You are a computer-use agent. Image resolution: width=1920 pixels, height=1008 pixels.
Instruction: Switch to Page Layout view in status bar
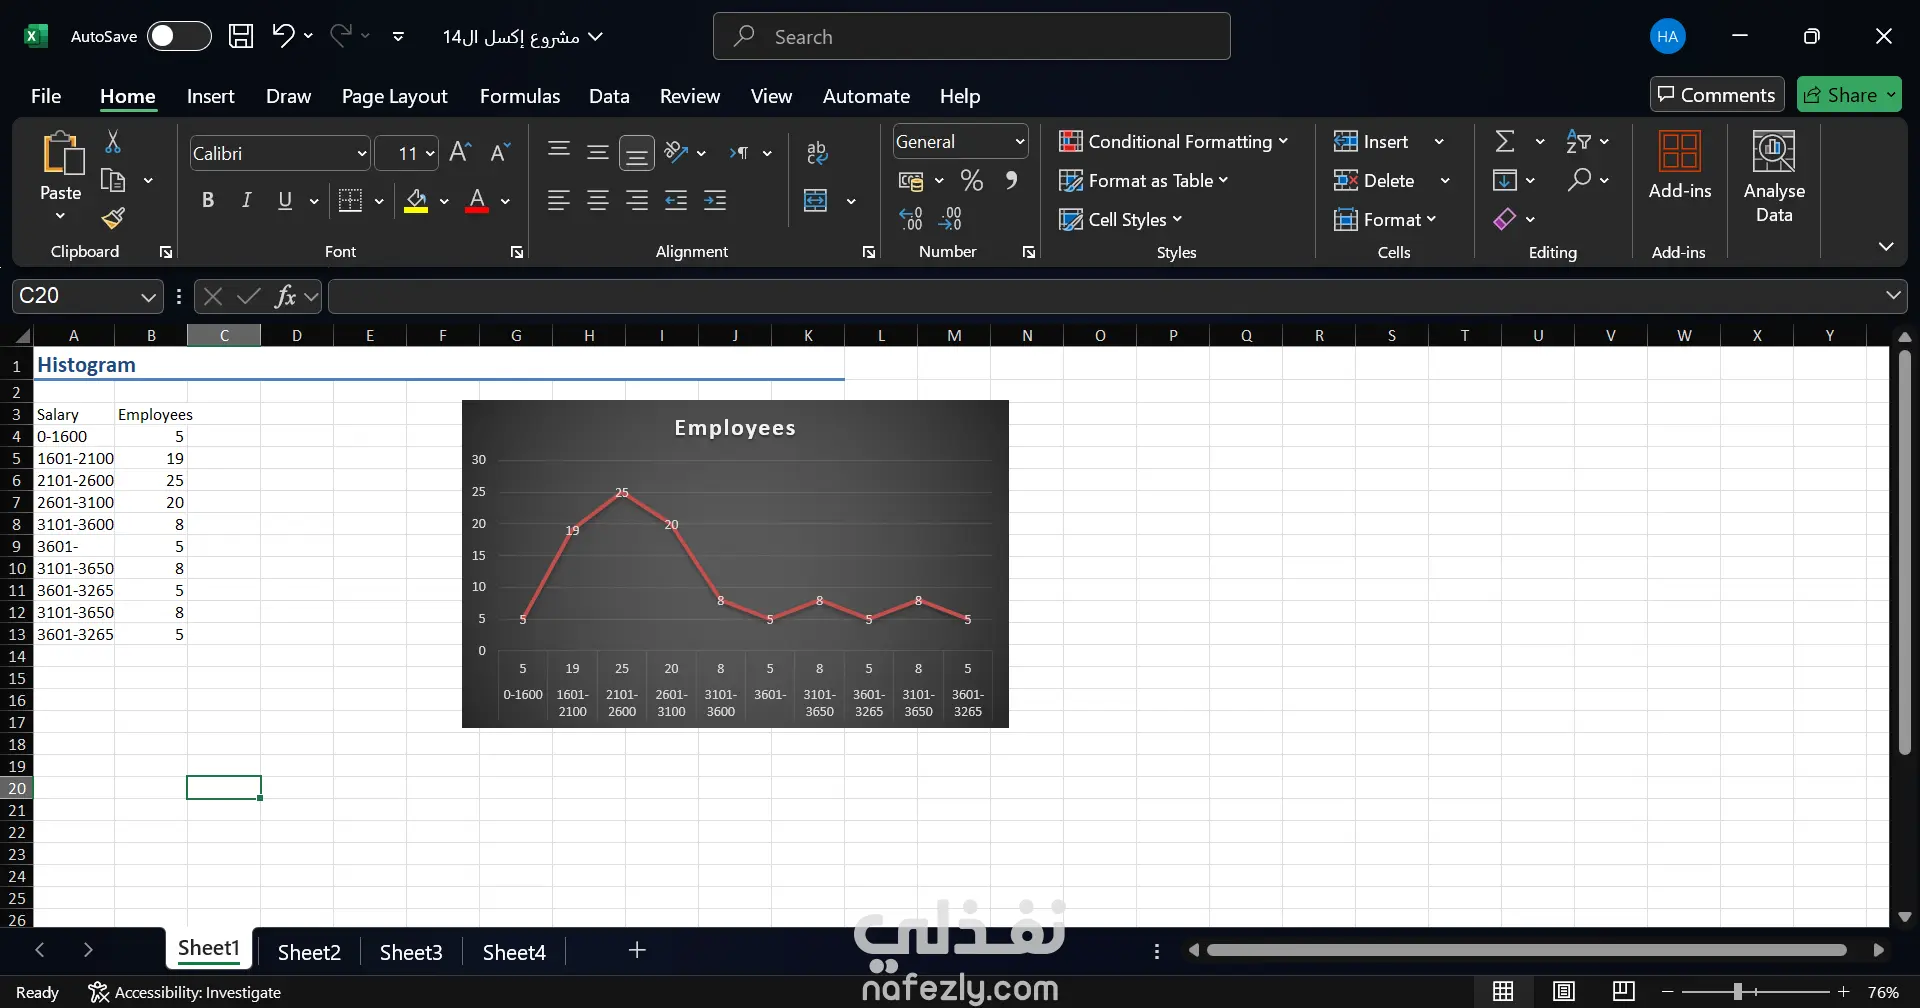click(1564, 992)
